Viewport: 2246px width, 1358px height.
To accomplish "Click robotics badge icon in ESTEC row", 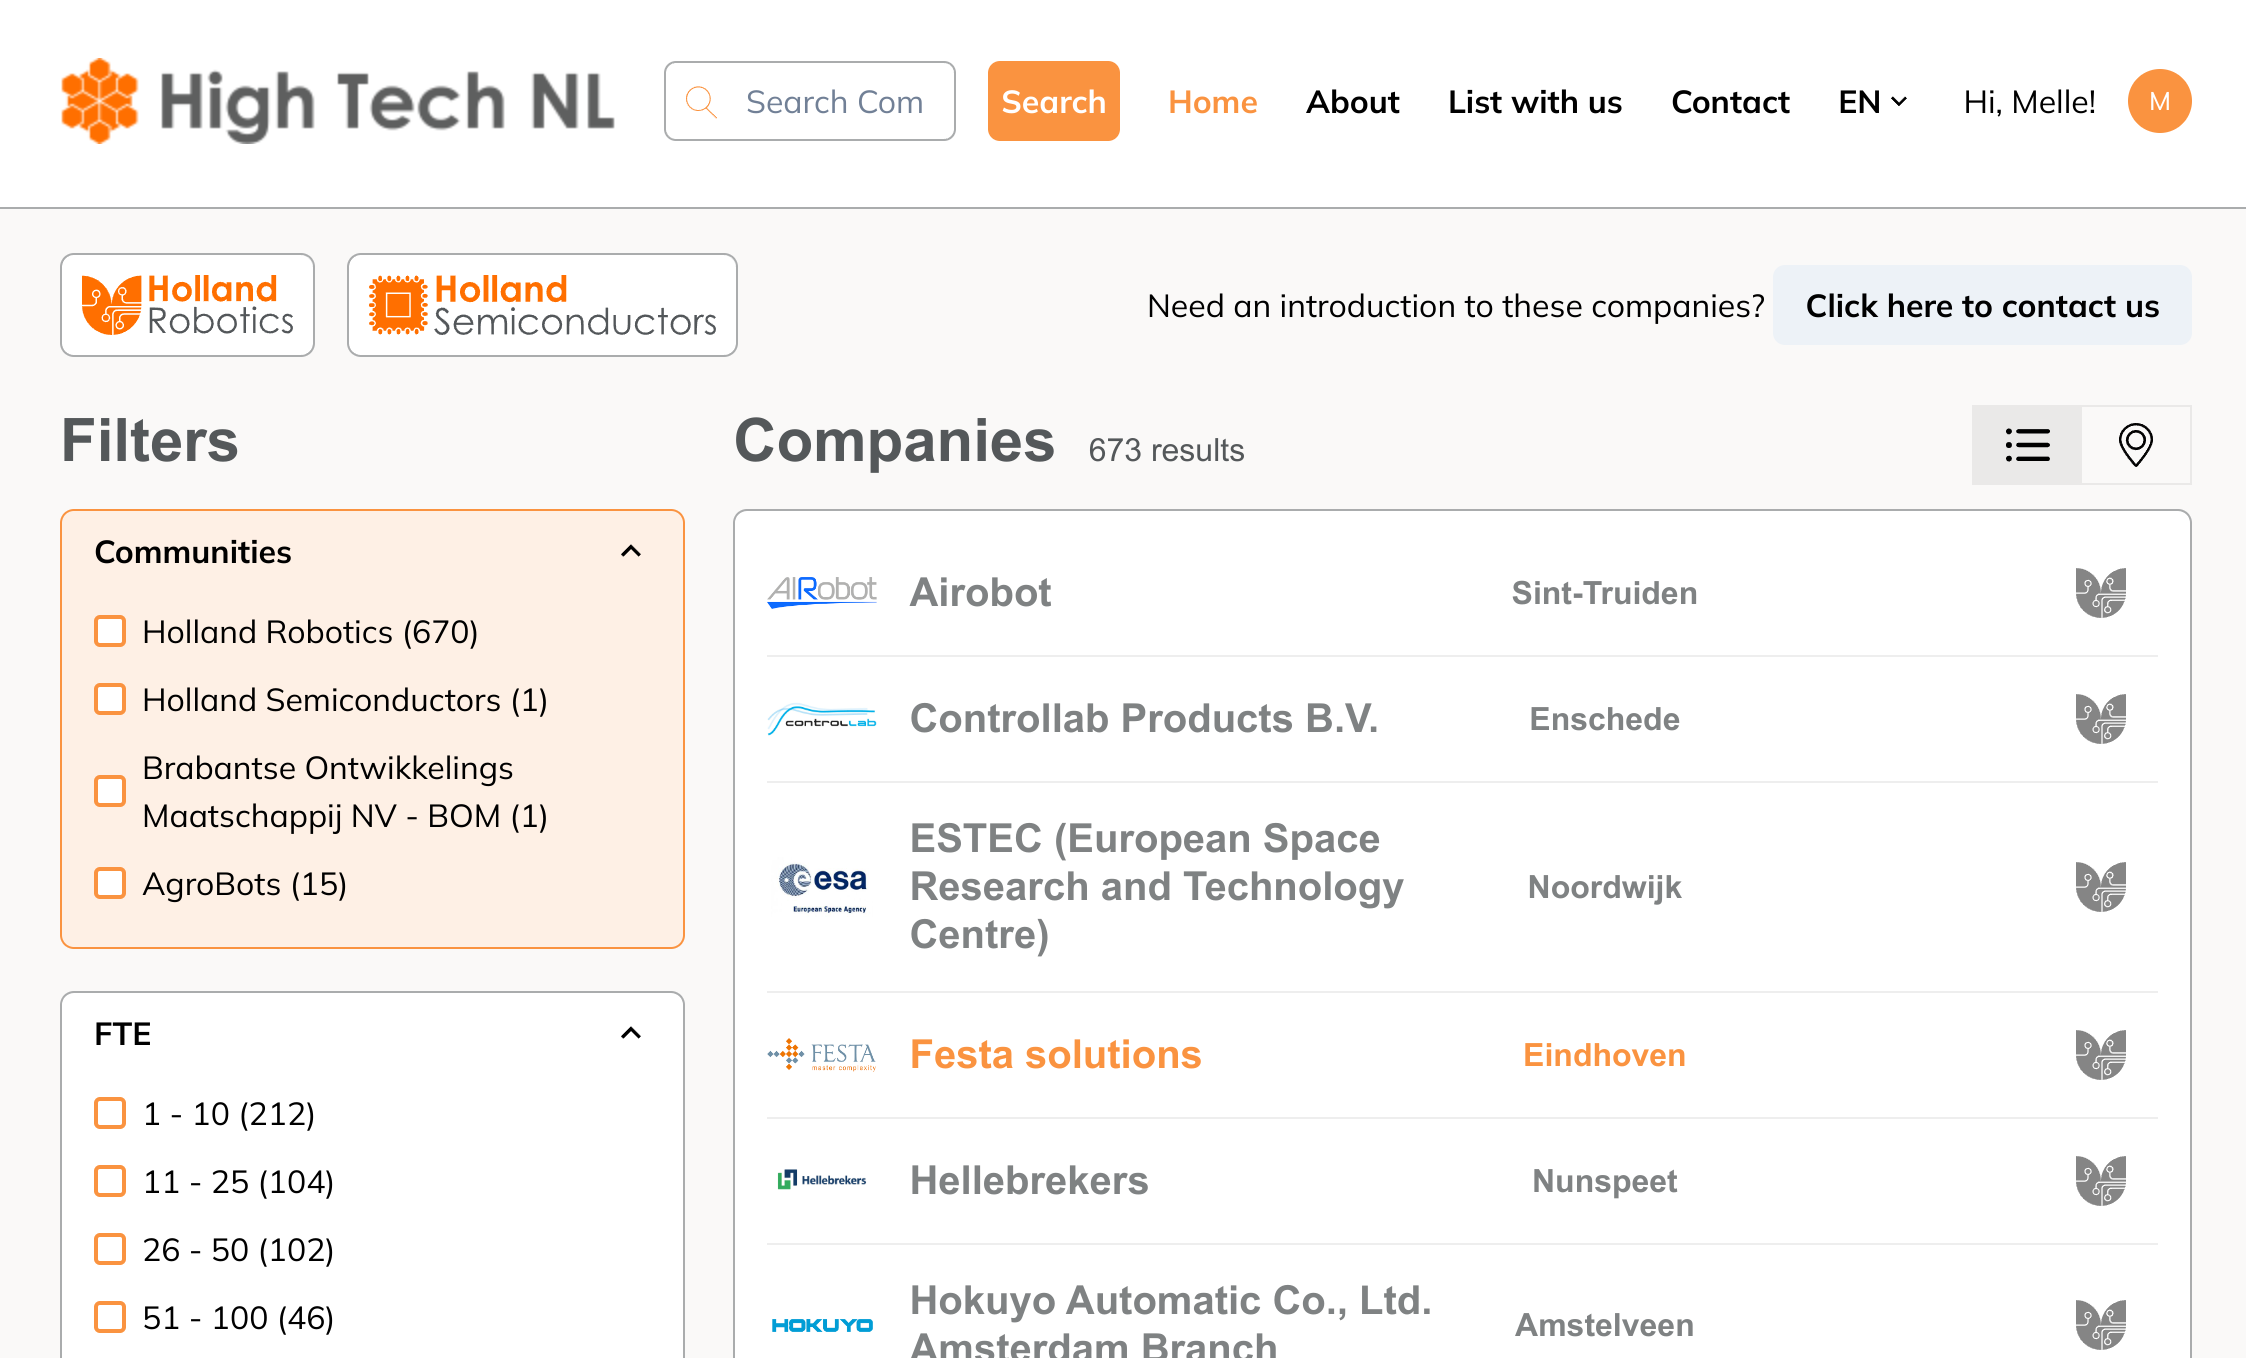I will click(2100, 887).
